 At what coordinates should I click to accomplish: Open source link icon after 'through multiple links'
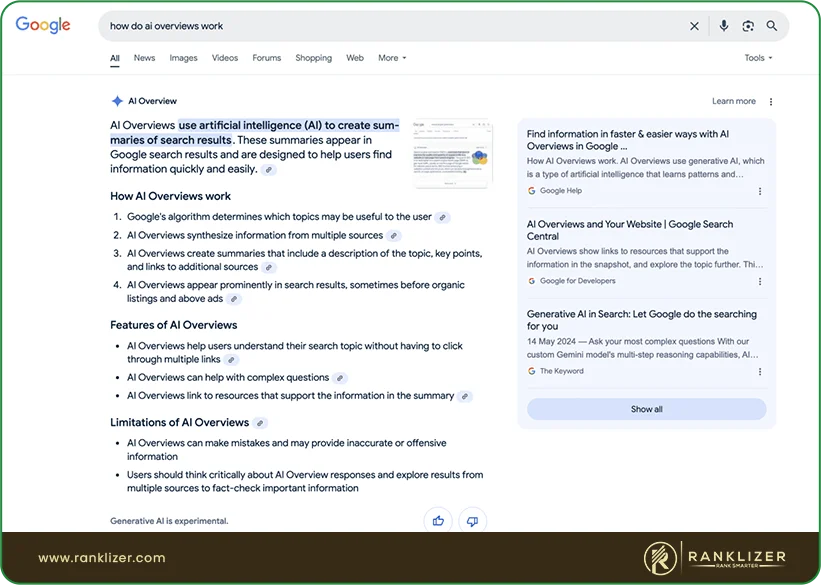click(231, 360)
